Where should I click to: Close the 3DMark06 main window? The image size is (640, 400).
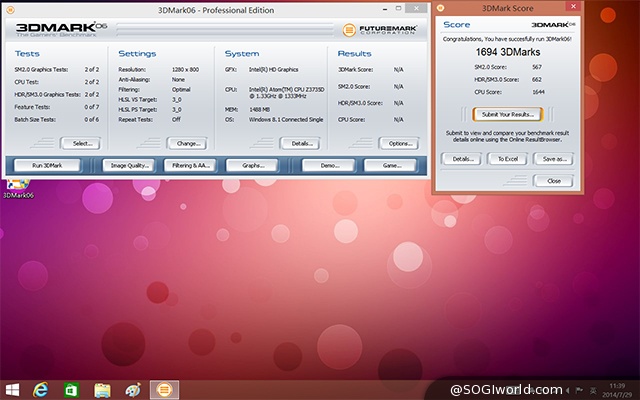coord(416,8)
